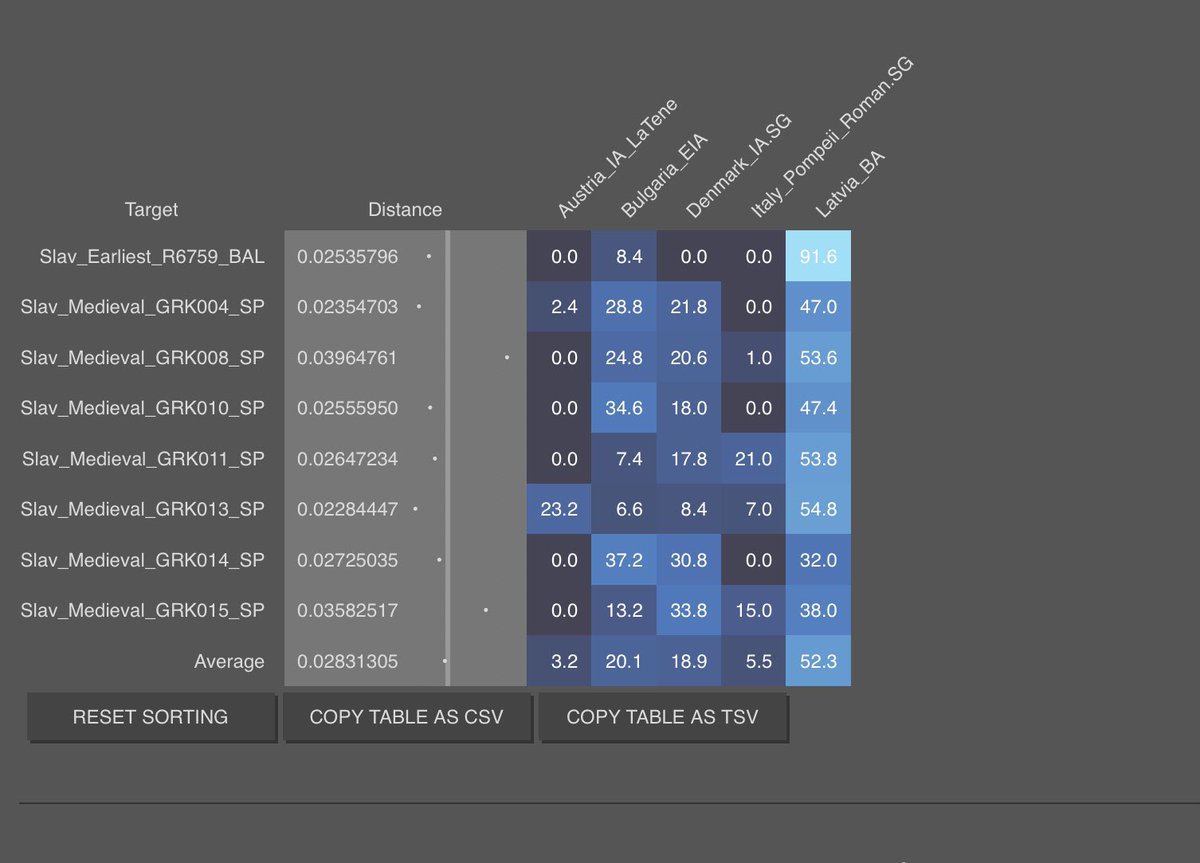This screenshot has width=1200, height=863.
Task: Click the 52.3 average Latvia_BA cell
Action: click(x=818, y=661)
